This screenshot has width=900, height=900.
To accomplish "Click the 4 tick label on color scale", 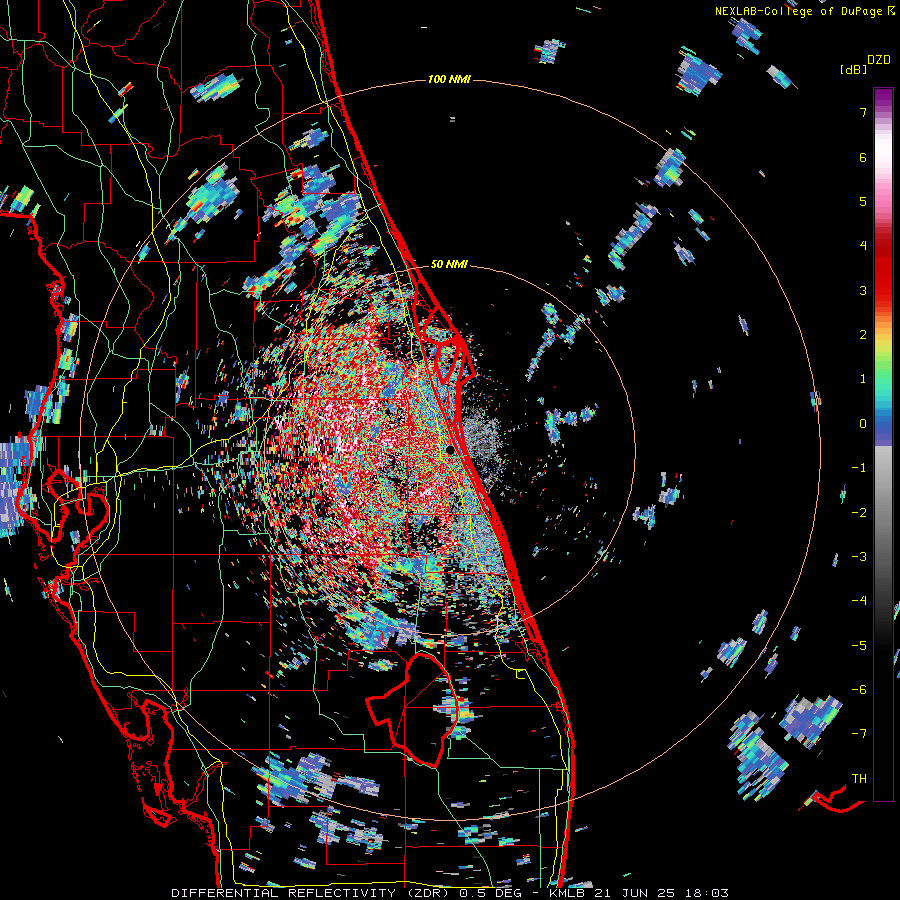I will [863, 246].
